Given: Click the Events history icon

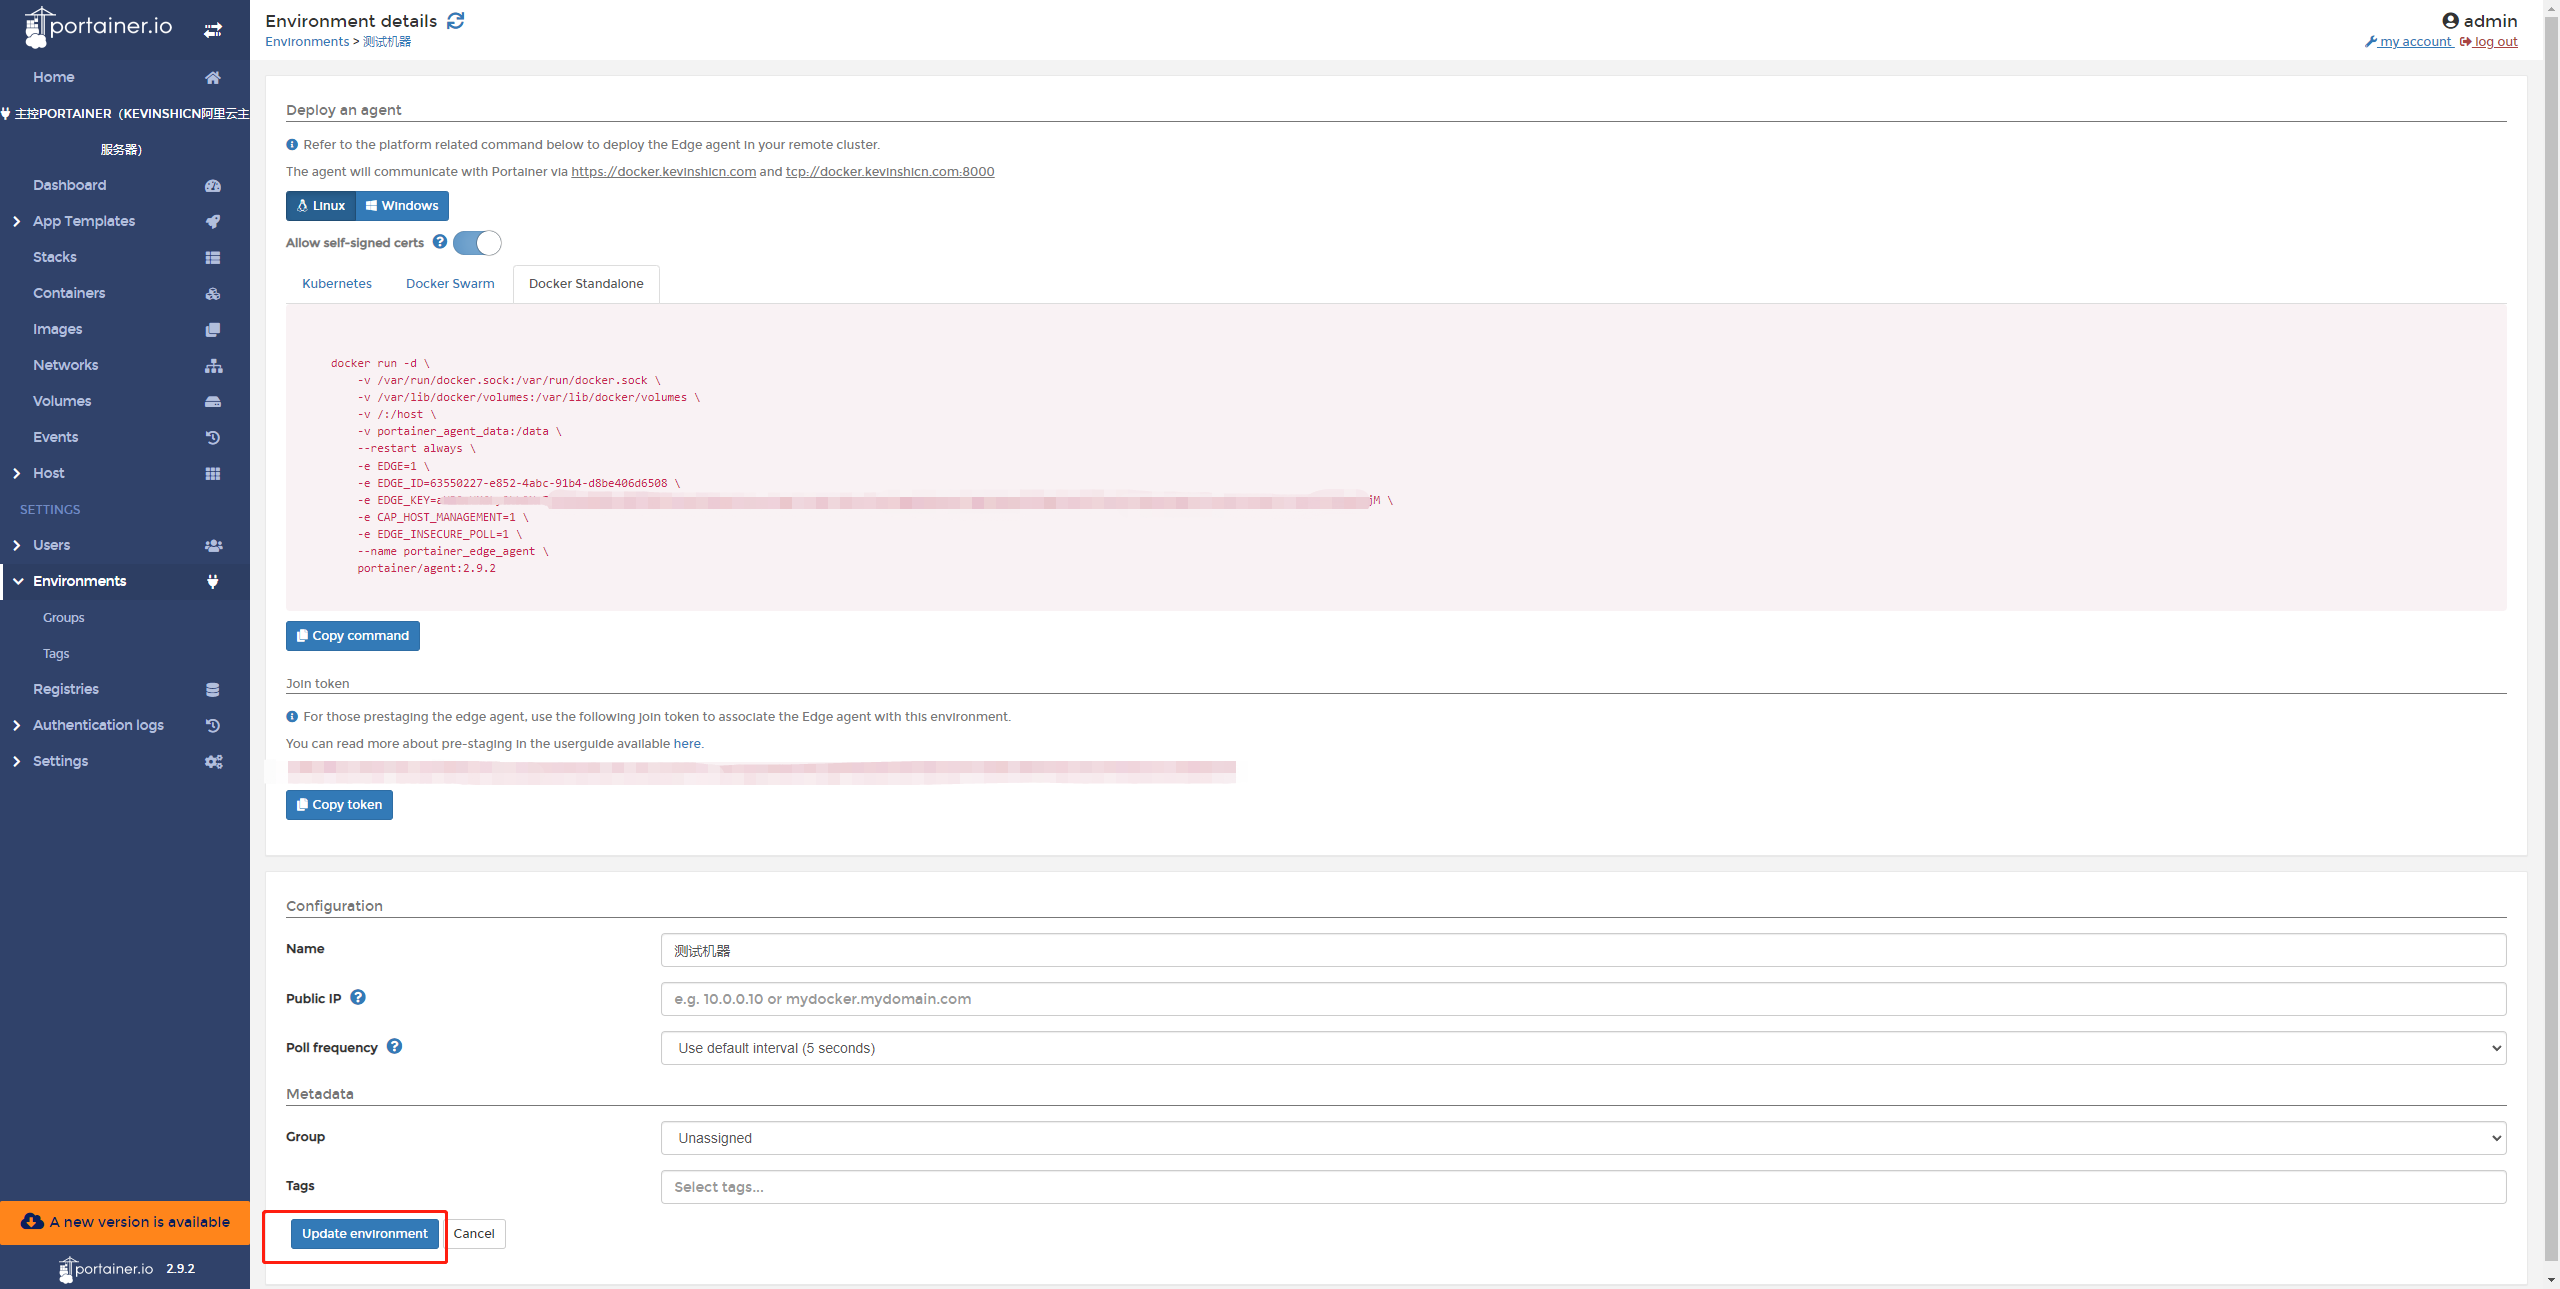Looking at the screenshot, I should click(213, 437).
